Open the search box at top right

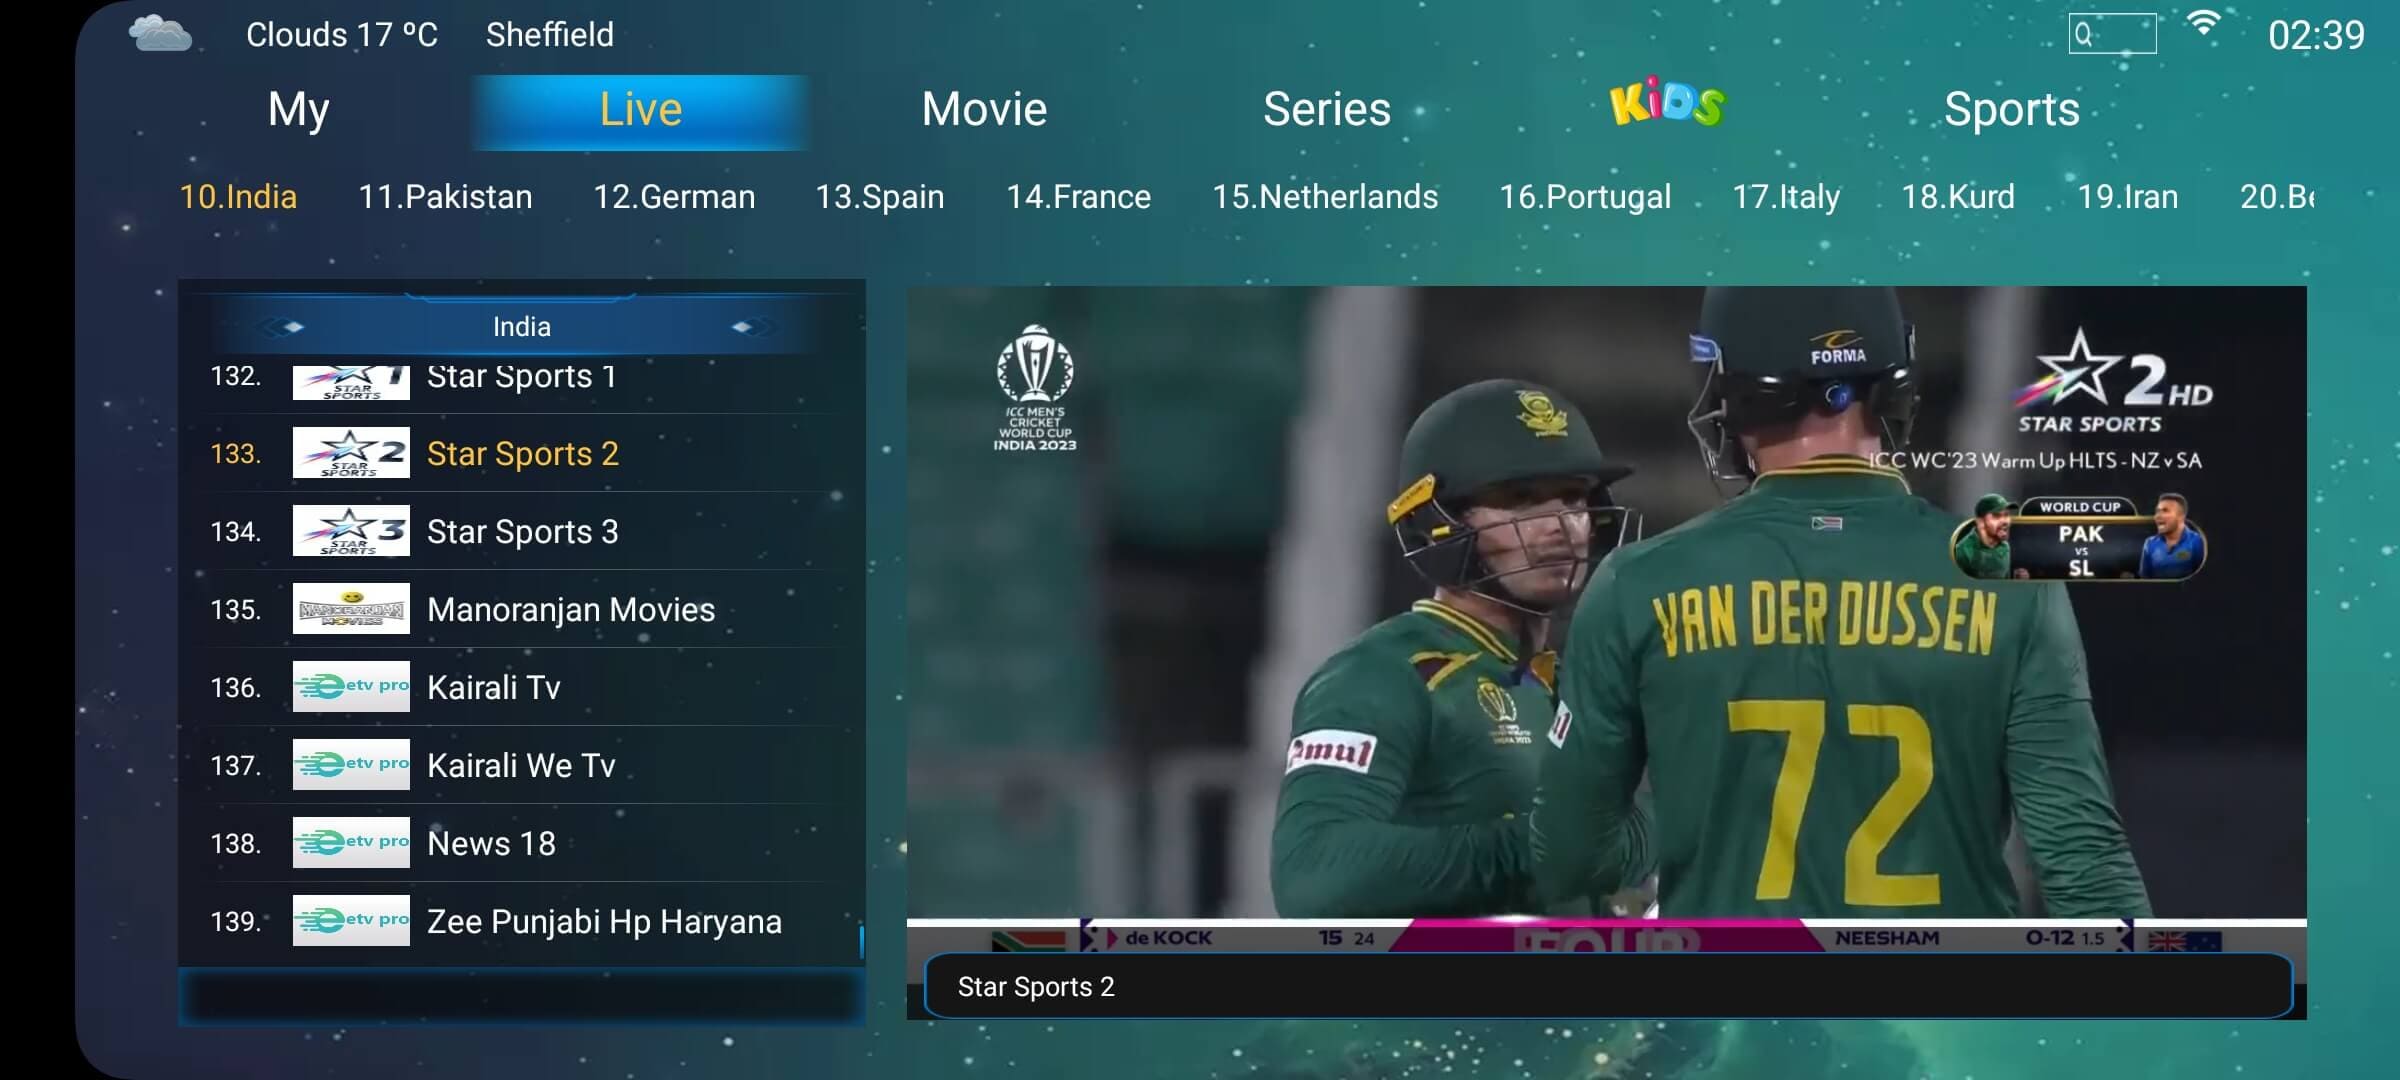pos(2112,34)
